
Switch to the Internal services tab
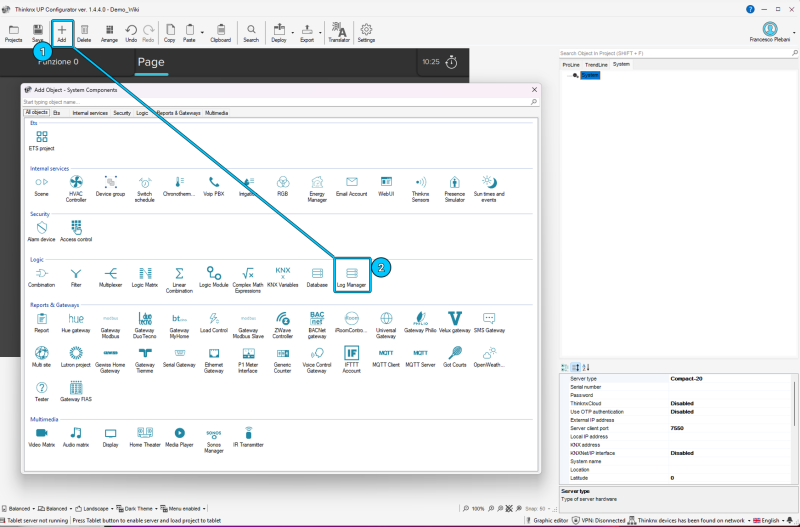(x=90, y=113)
